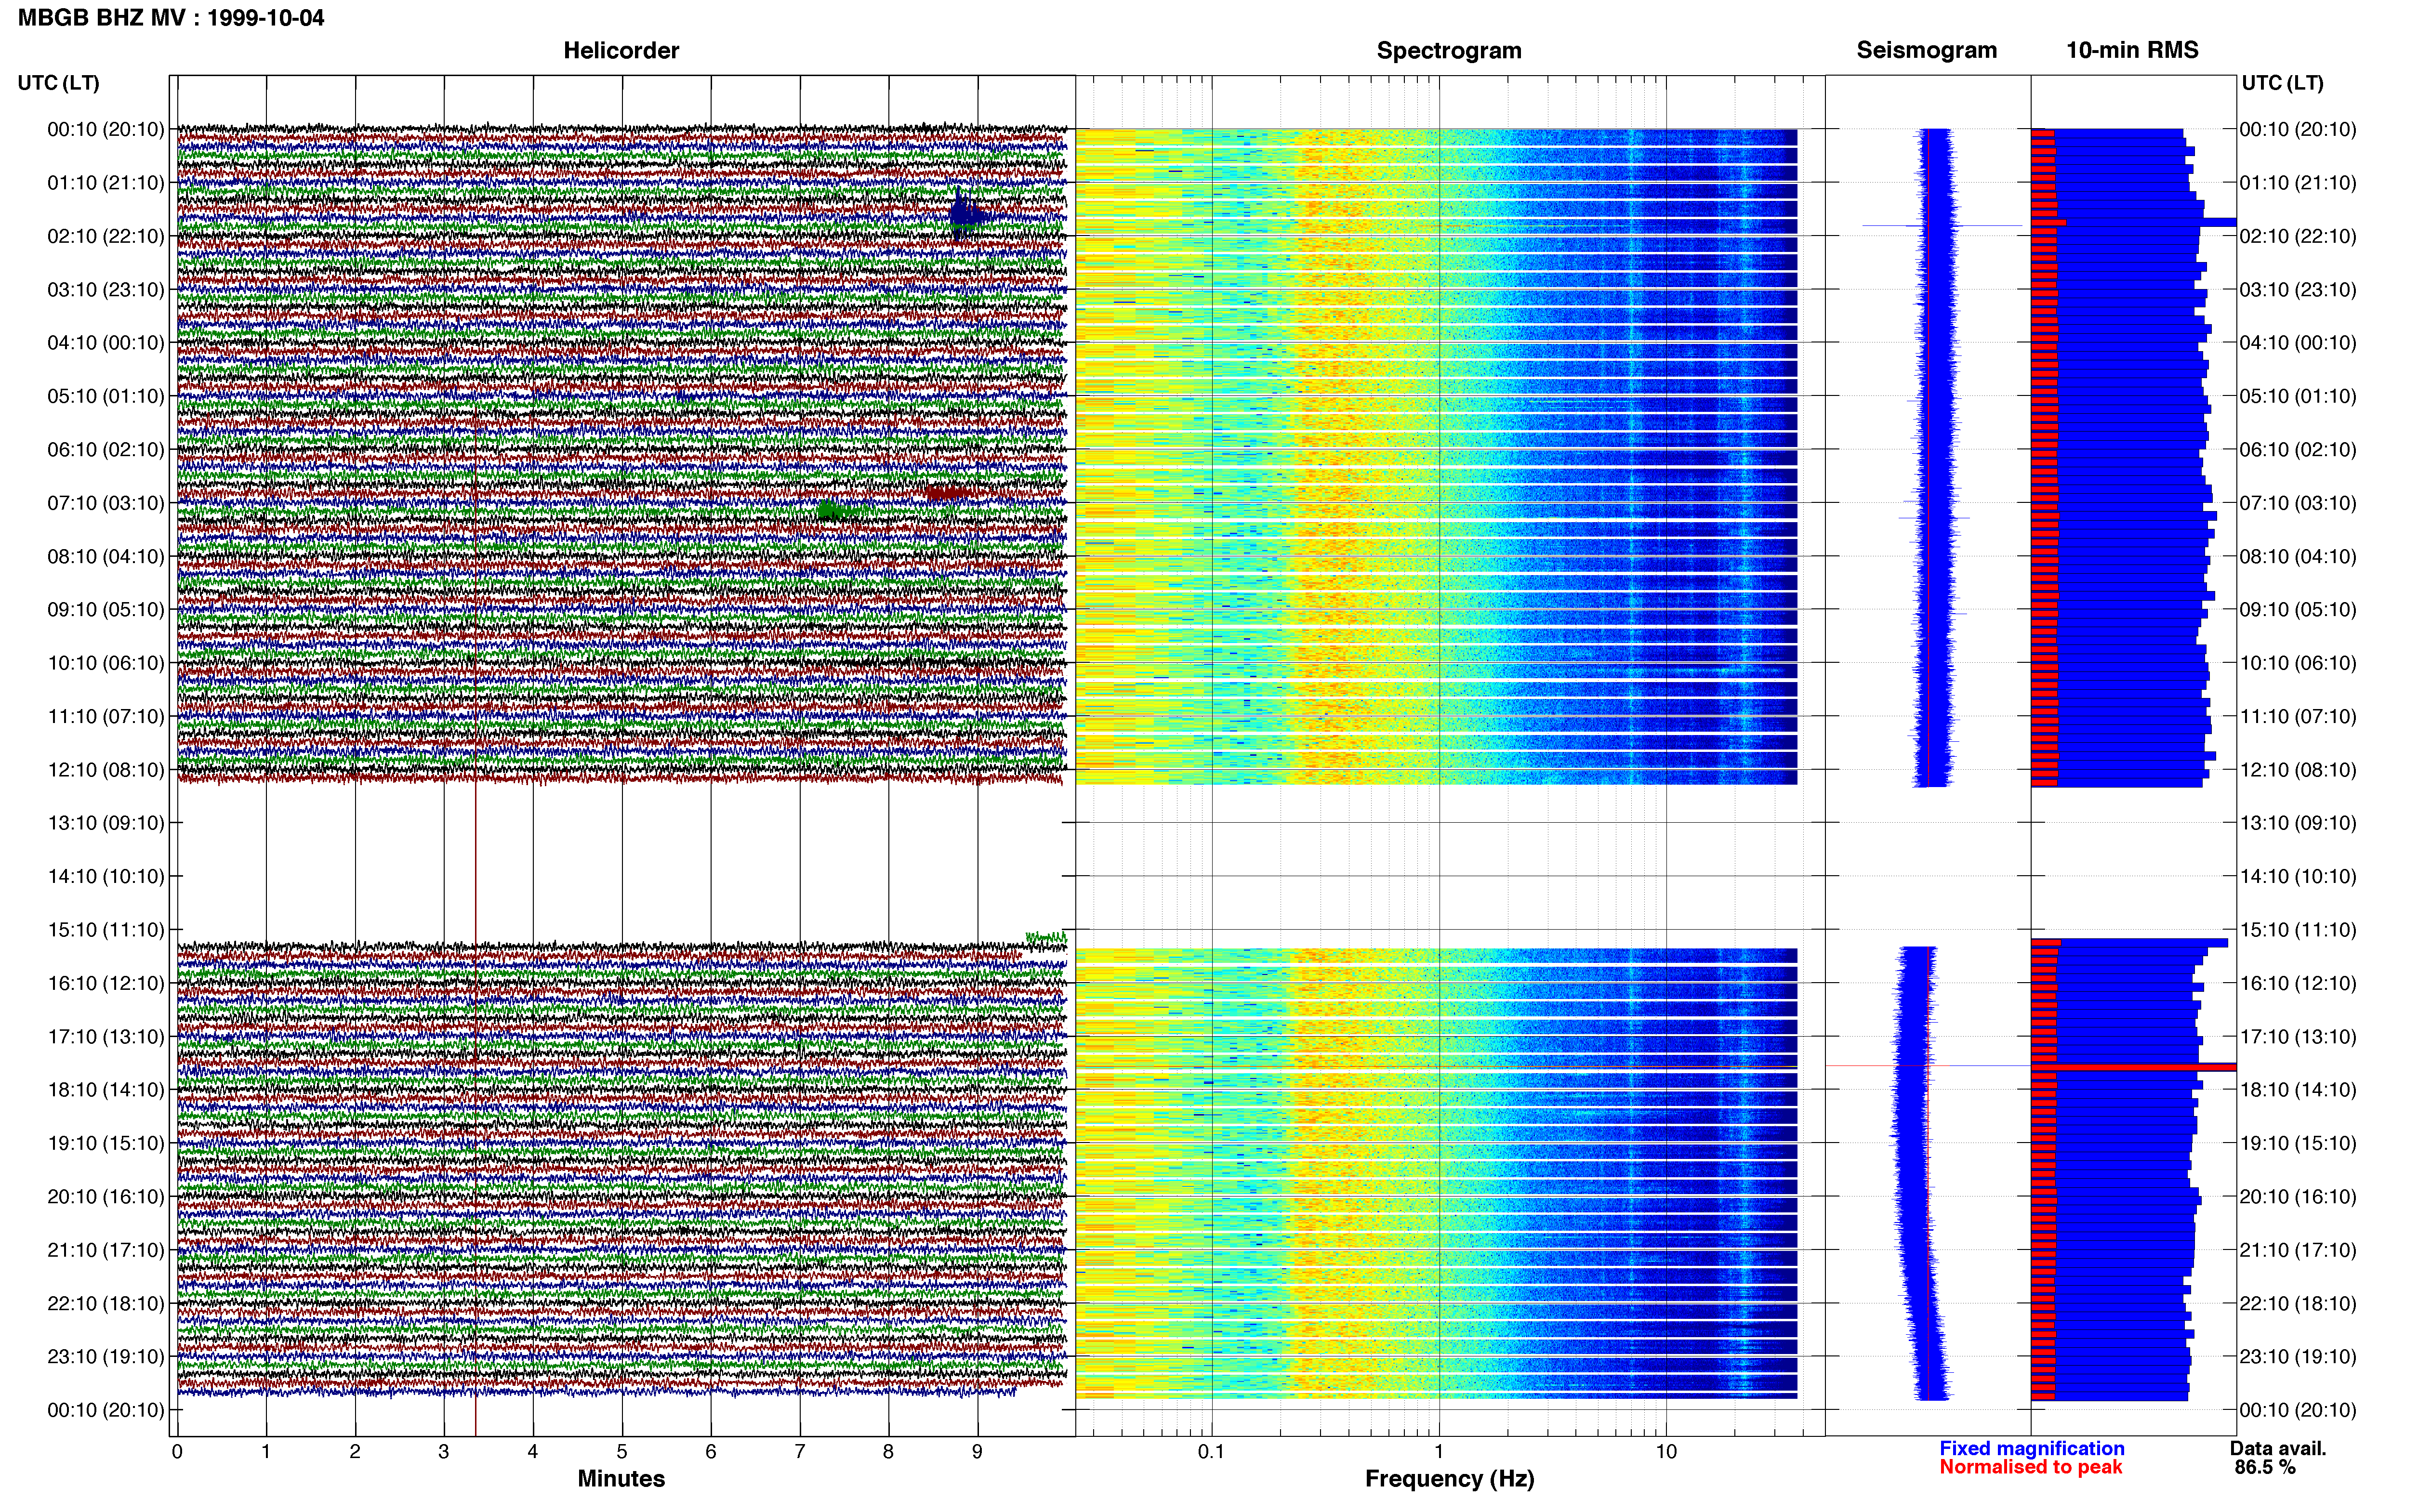
Task: Click the right-side time label '23:10 (19:10)'
Action: tap(2298, 1356)
